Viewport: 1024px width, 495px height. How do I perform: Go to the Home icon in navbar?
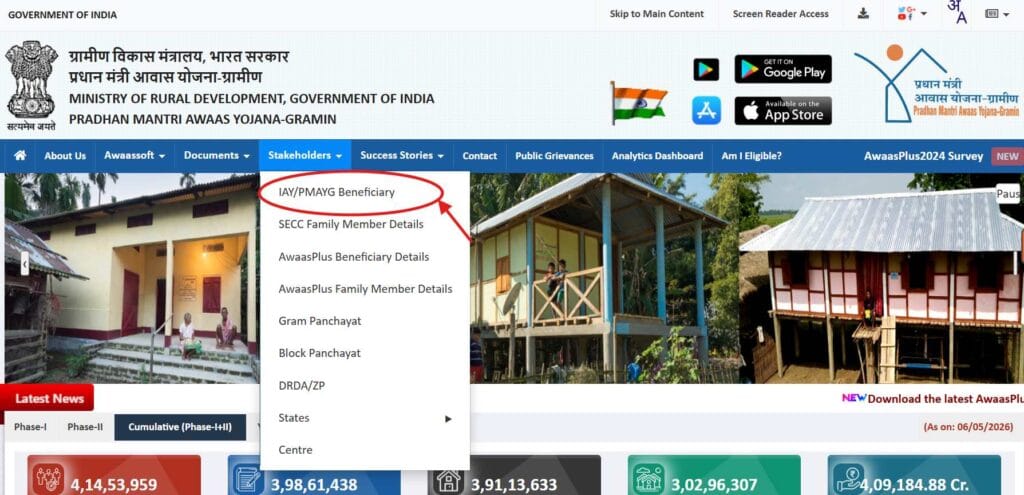coord(20,155)
